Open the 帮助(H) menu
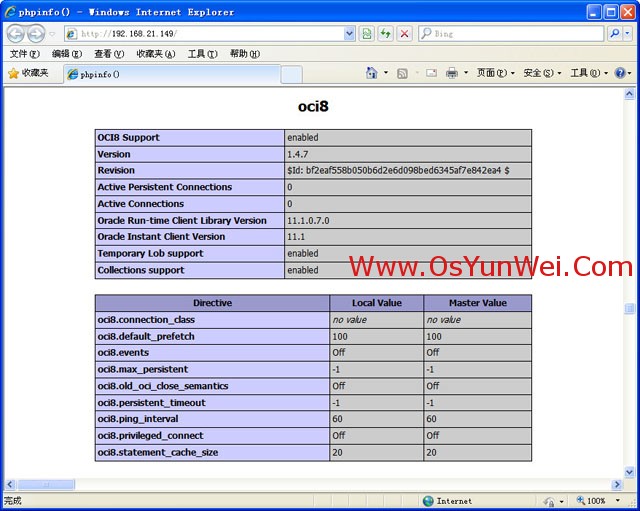The height and width of the screenshot is (511, 640). click(245, 54)
